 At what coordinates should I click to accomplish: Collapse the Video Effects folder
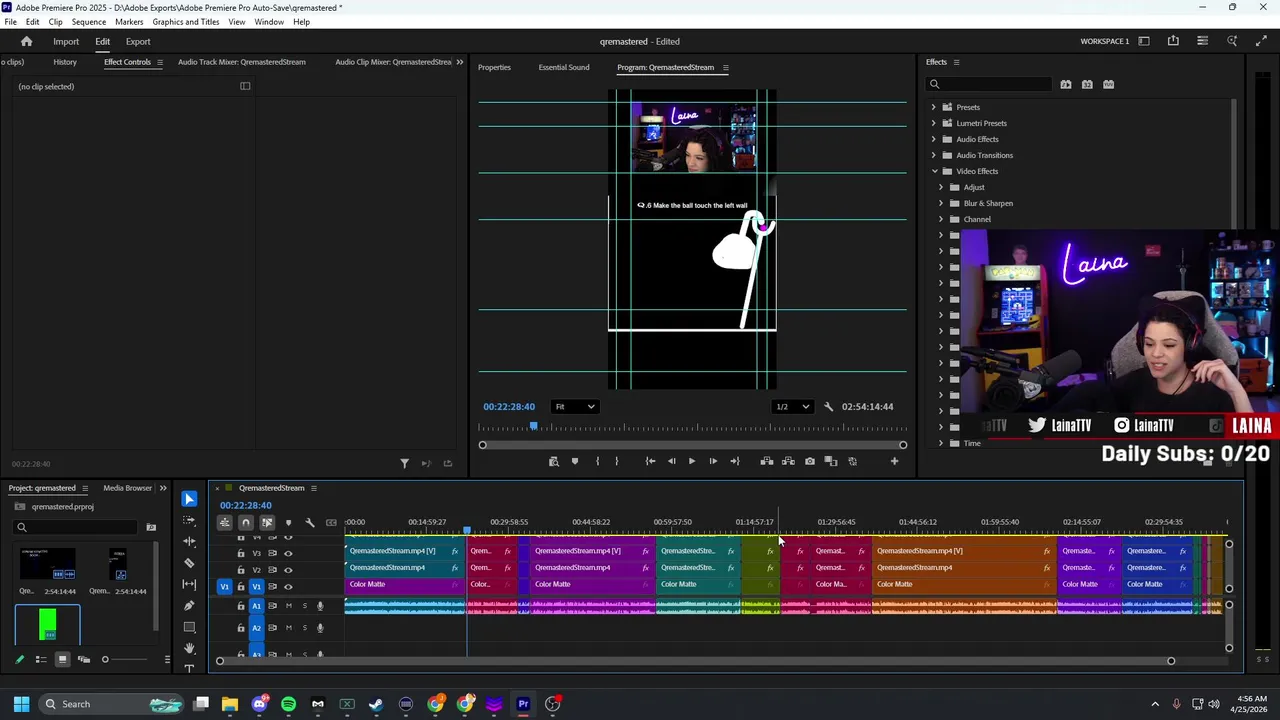pyautogui.click(x=934, y=171)
